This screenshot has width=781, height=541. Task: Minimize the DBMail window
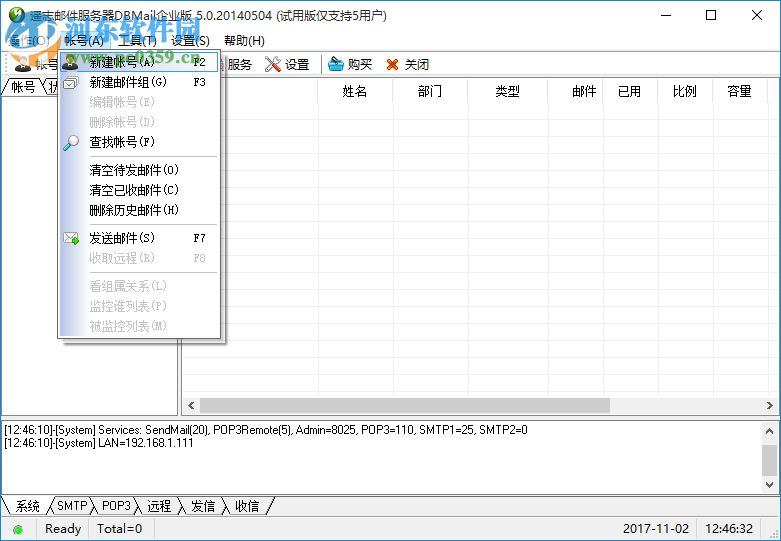tap(666, 15)
